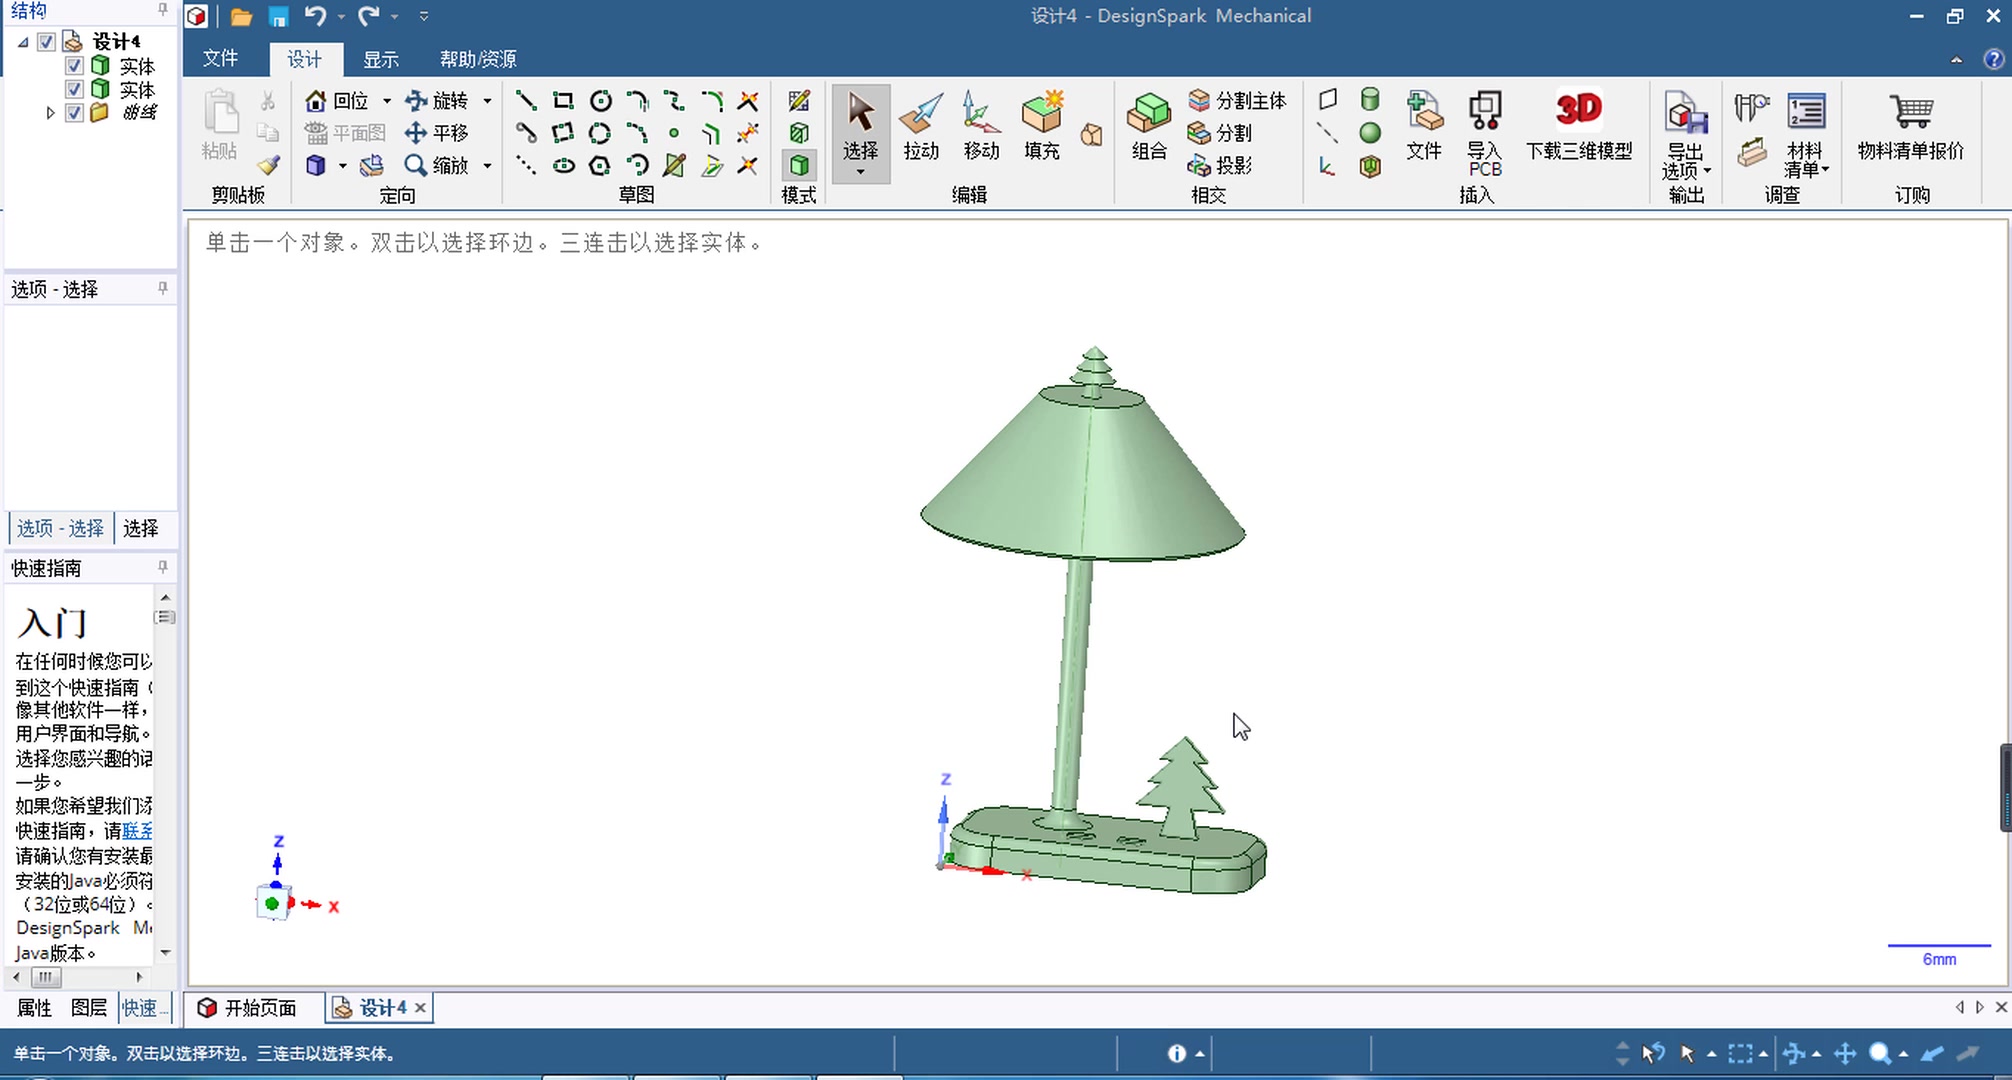The height and width of the screenshot is (1080, 2012).
Task: Switch to the 显示 ribbon tab
Action: 380,59
